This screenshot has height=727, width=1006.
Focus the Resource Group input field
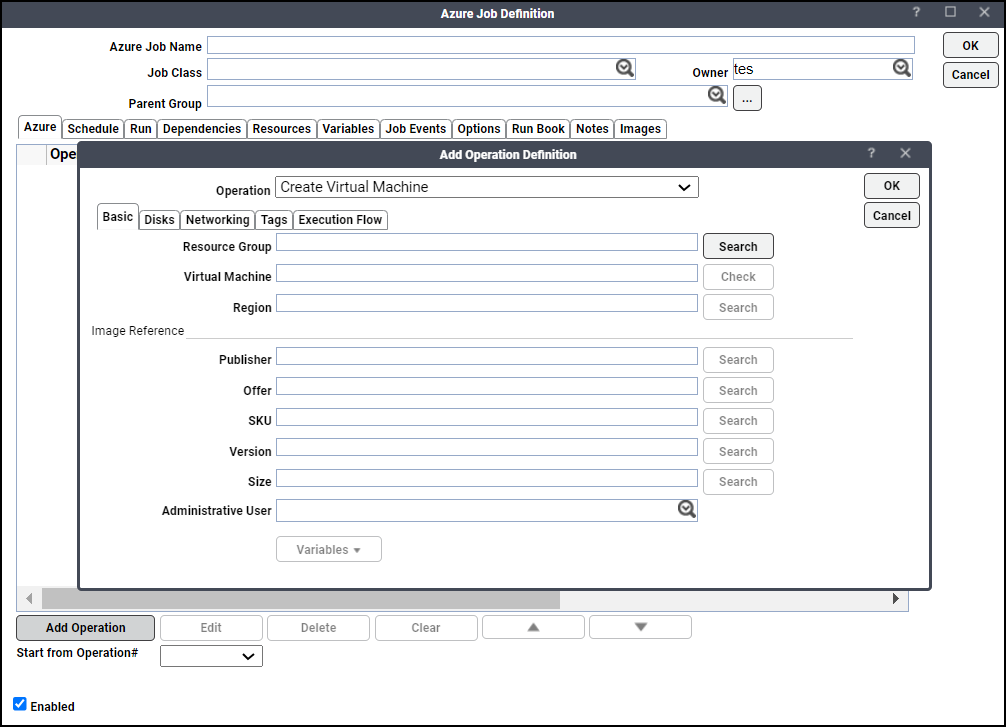pyautogui.click(x=487, y=243)
